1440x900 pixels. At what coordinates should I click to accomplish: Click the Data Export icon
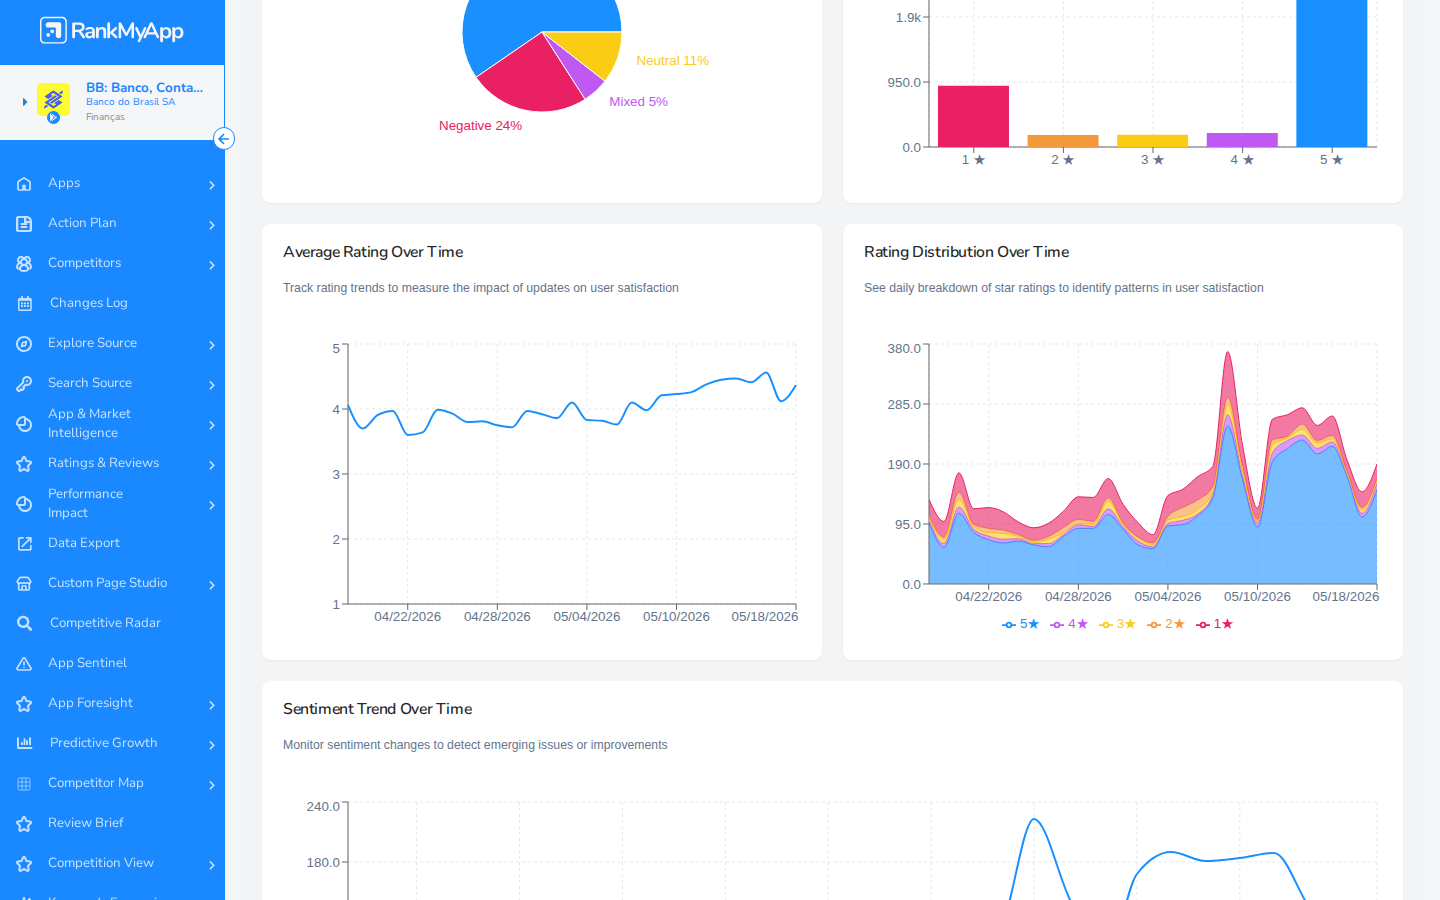point(24,544)
